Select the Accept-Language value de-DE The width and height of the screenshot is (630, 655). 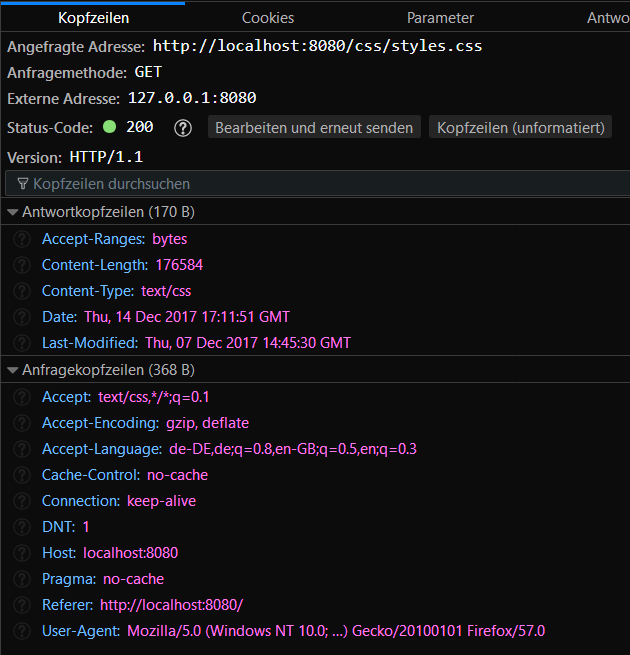[293, 449]
